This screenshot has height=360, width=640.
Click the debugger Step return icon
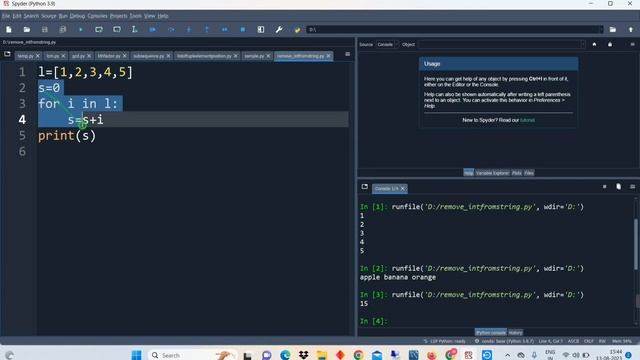coord(207,29)
